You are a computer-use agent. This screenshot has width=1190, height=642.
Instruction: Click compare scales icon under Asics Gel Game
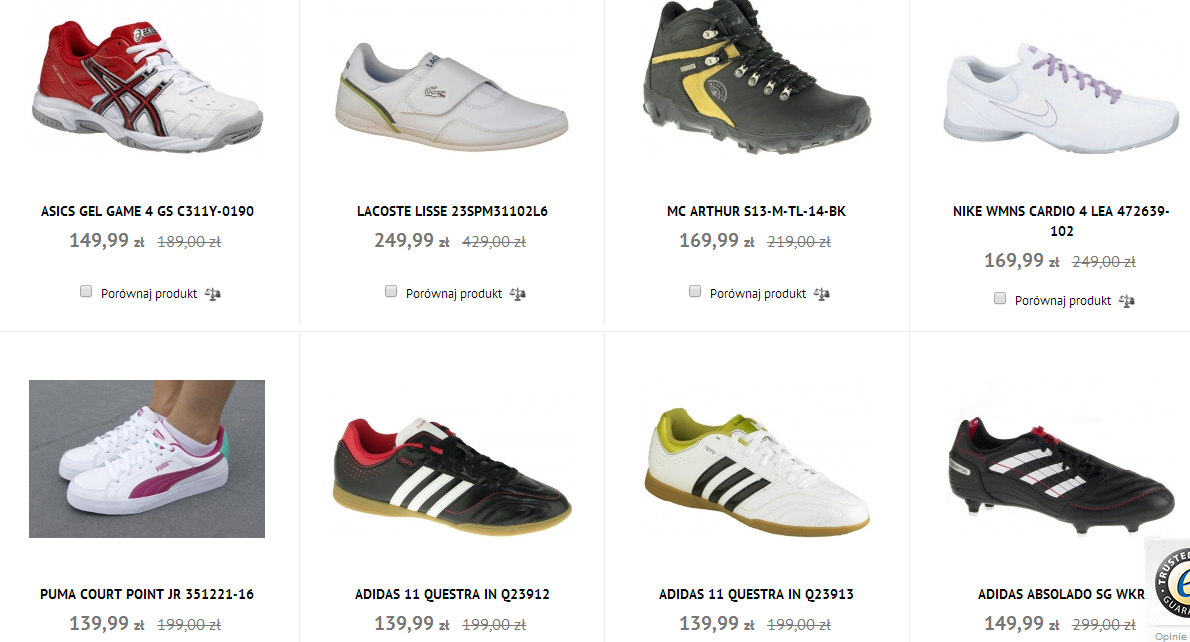[213, 294]
